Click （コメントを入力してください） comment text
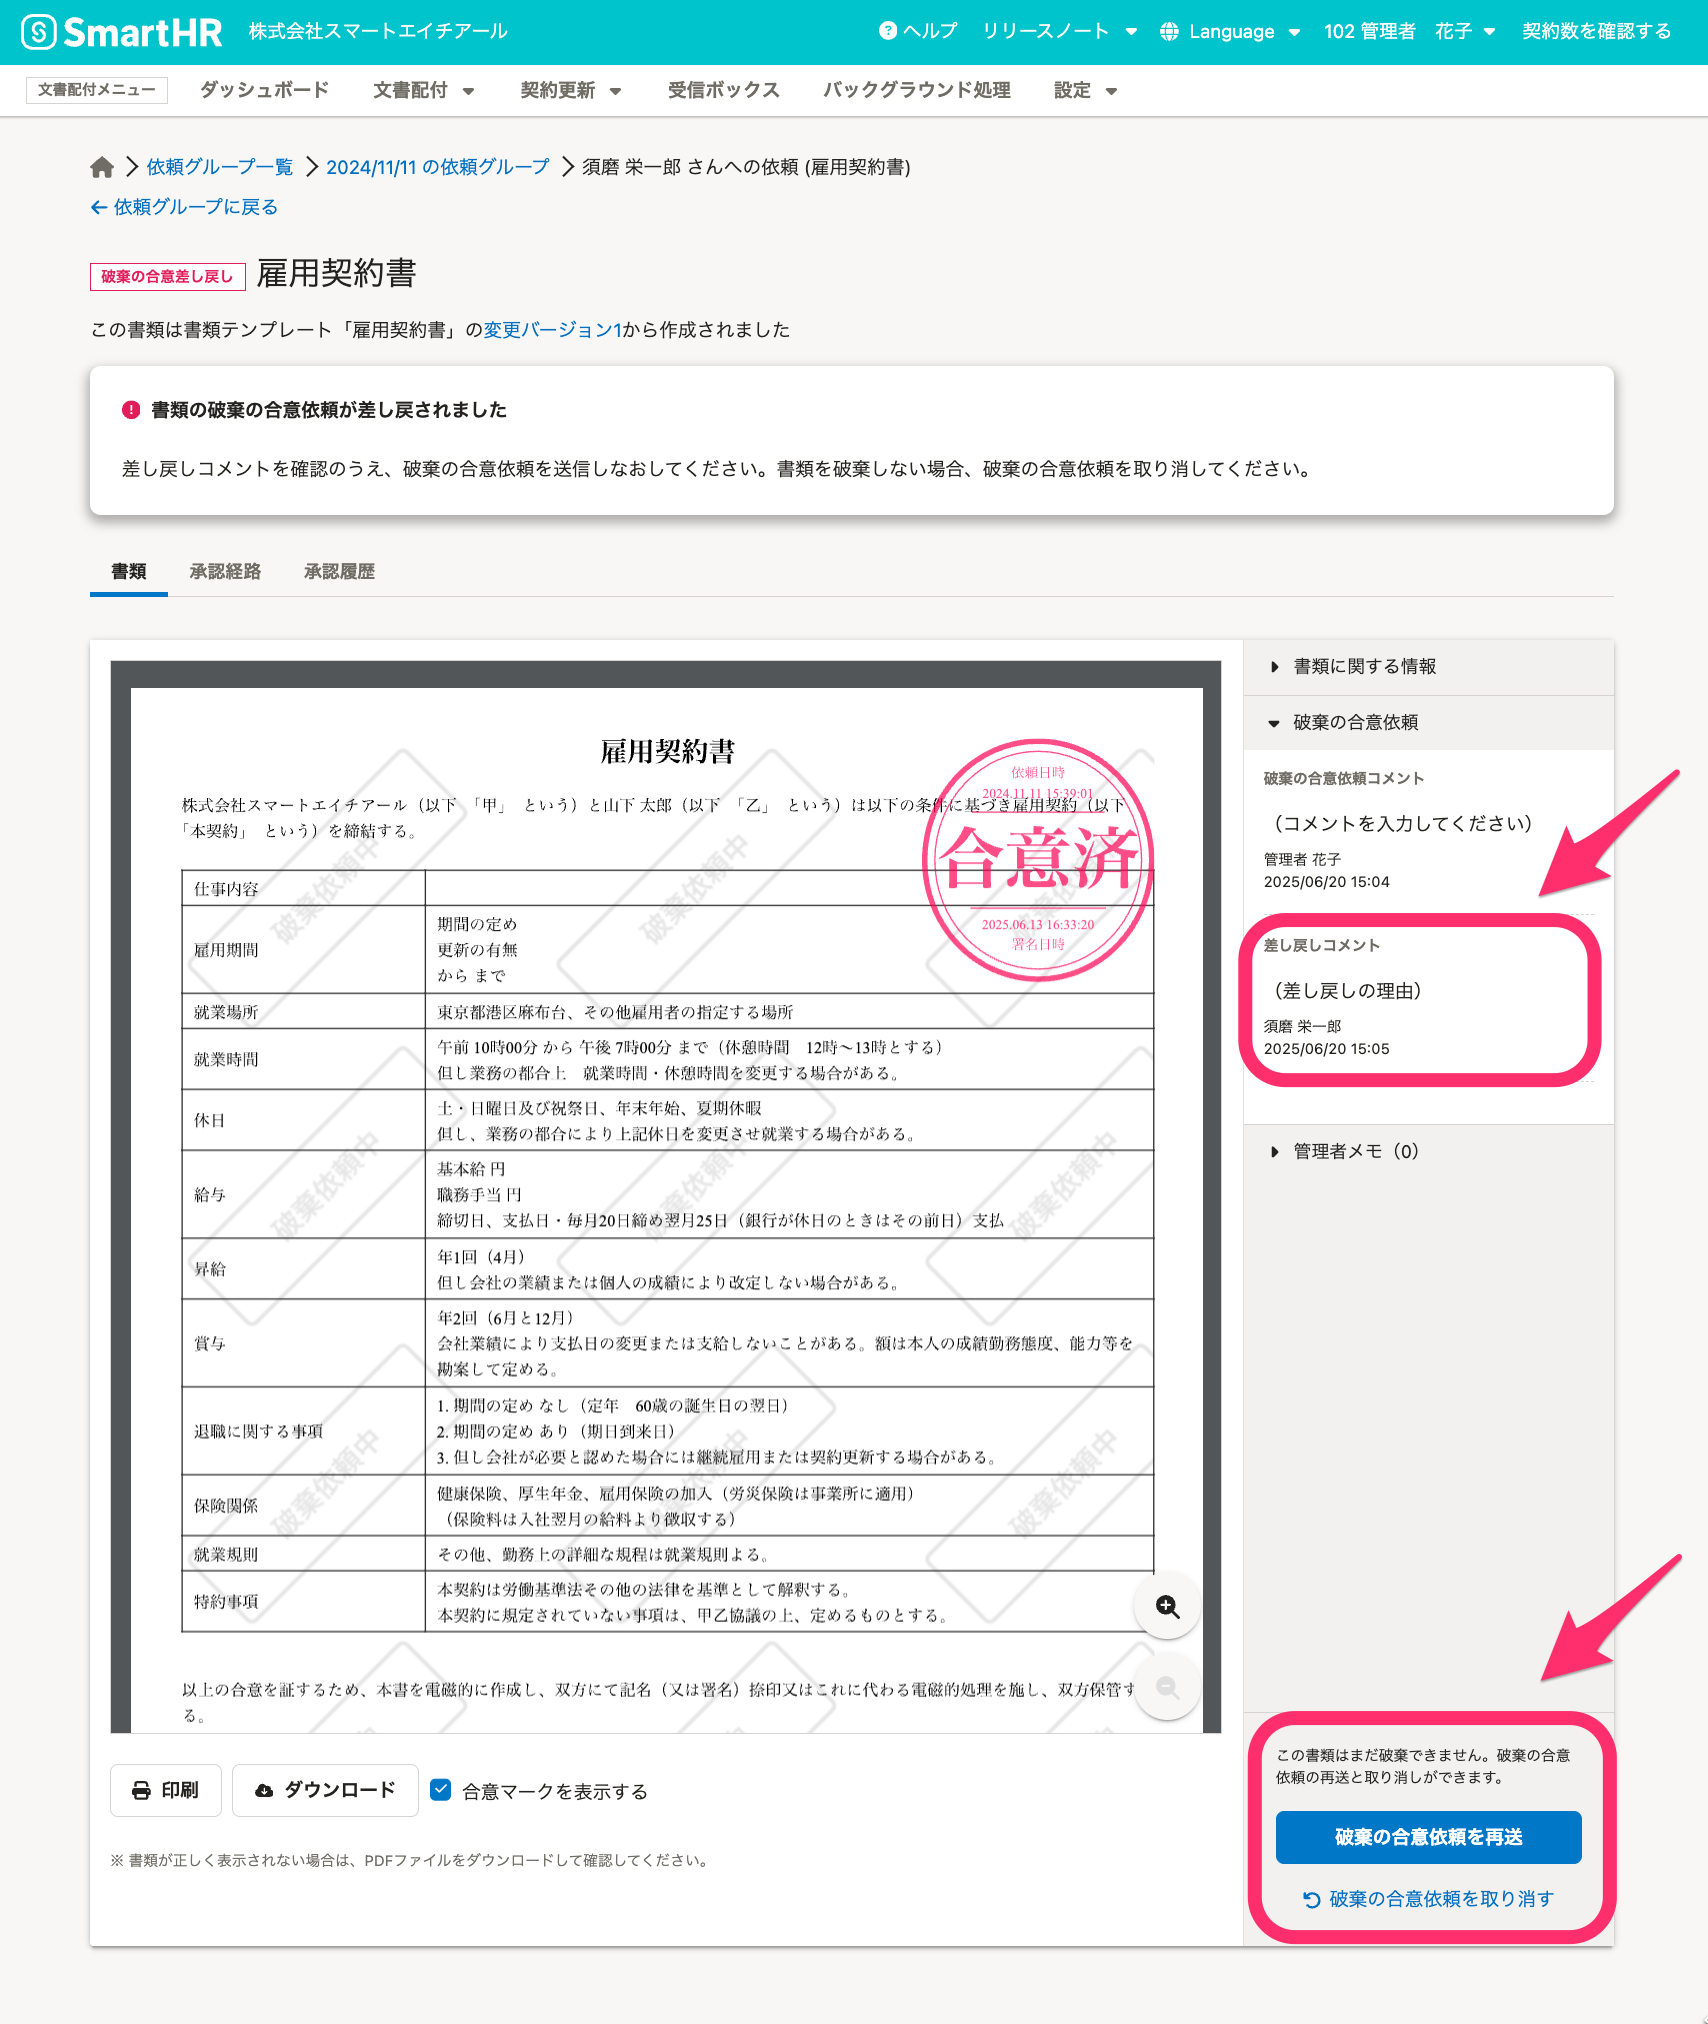Image resolution: width=1708 pixels, height=2024 pixels. [1402, 824]
